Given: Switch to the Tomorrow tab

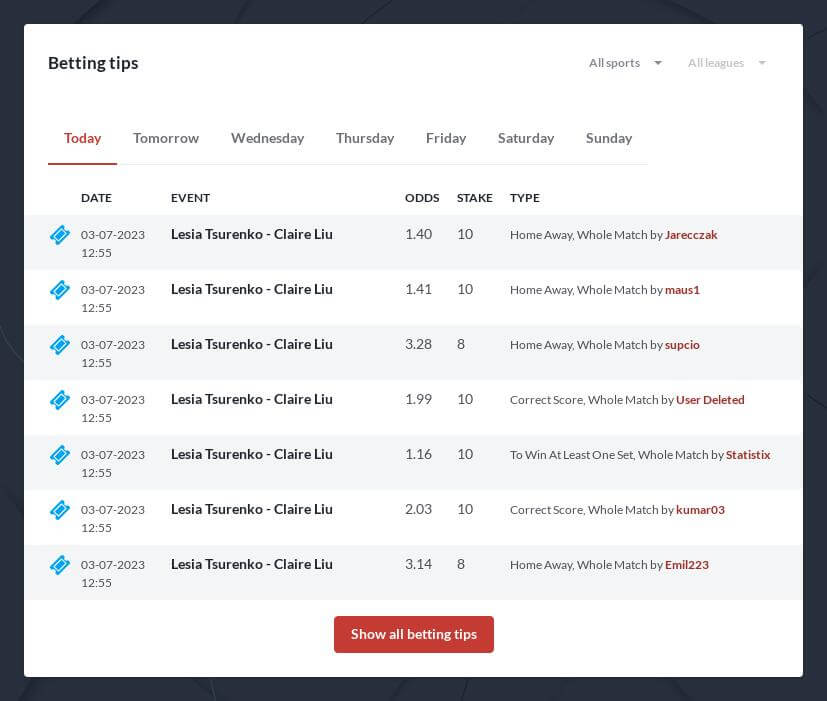Looking at the screenshot, I should (x=166, y=138).
